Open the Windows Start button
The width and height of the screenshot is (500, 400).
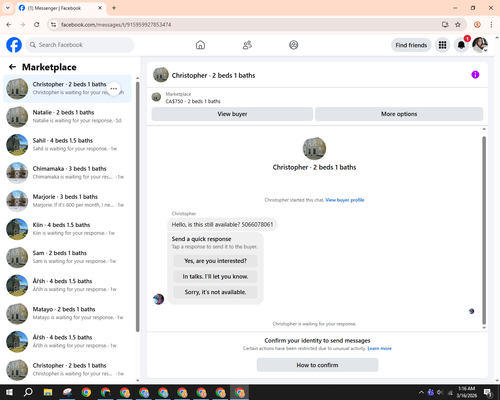(9, 392)
